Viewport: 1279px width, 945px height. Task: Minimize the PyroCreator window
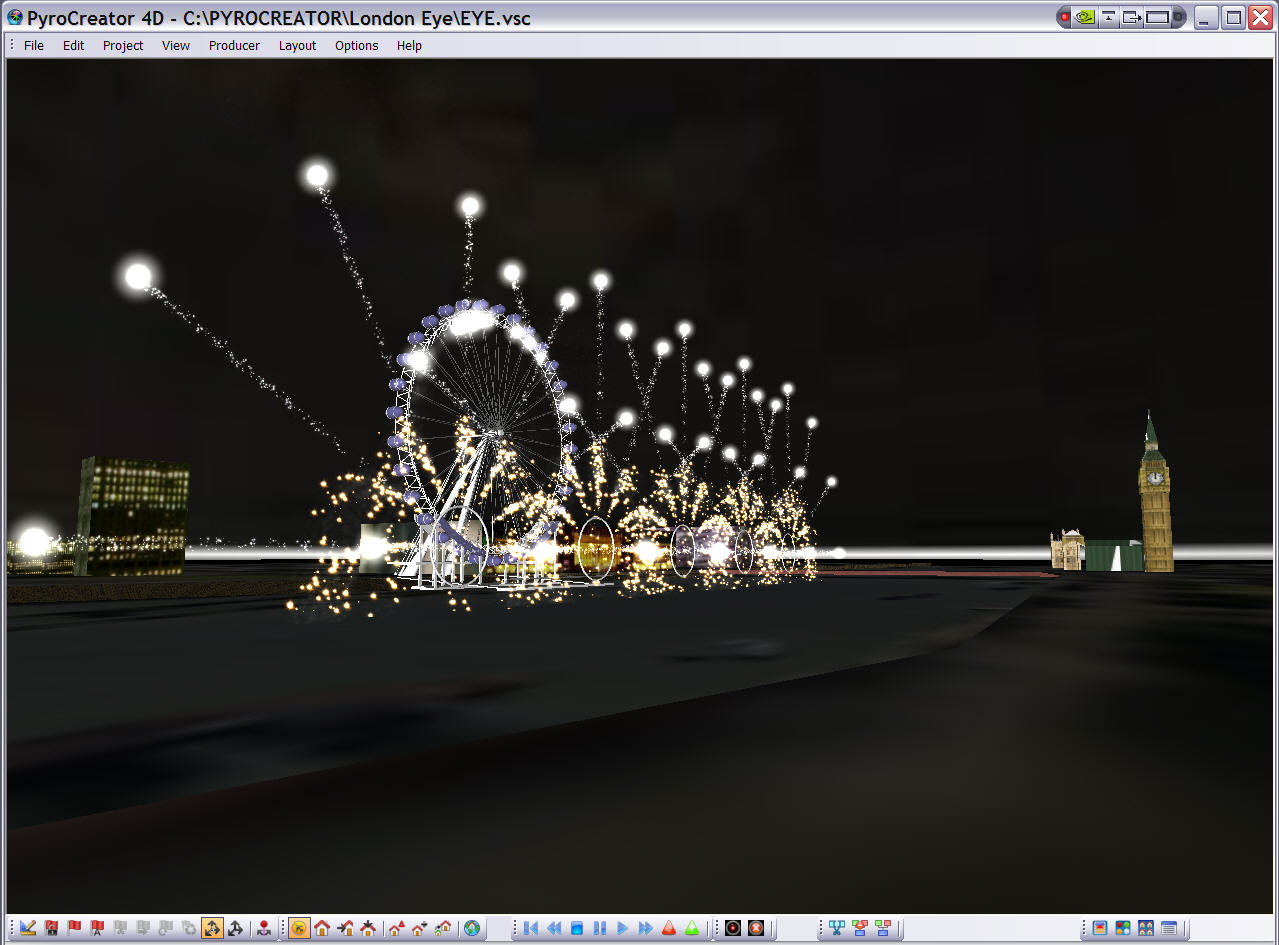(1208, 17)
